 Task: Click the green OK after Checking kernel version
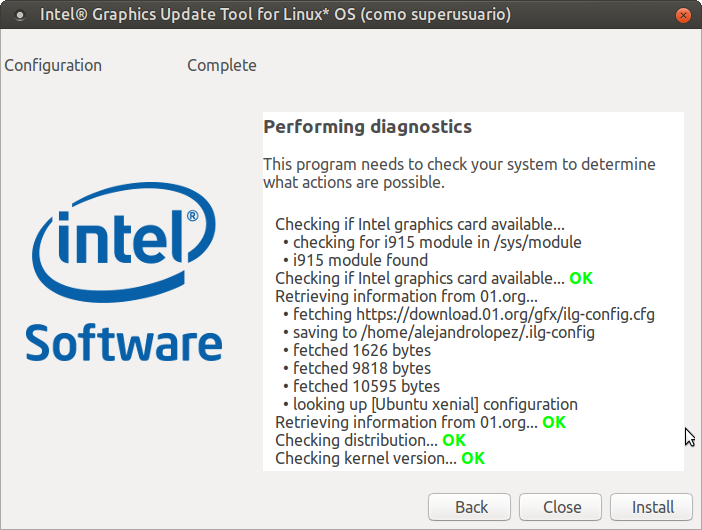(x=473, y=458)
